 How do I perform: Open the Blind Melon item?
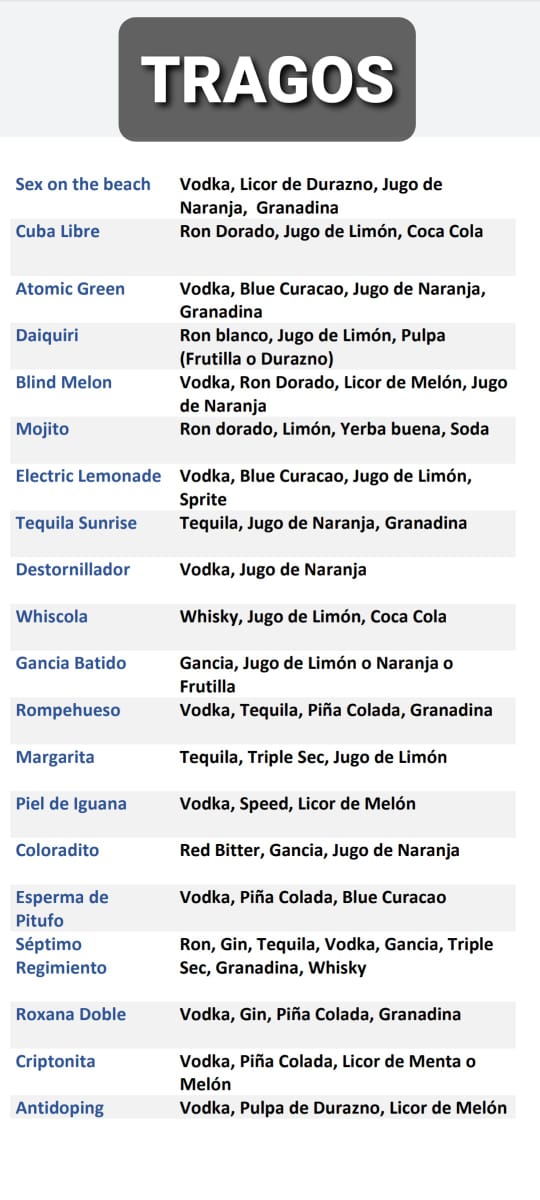(64, 382)
